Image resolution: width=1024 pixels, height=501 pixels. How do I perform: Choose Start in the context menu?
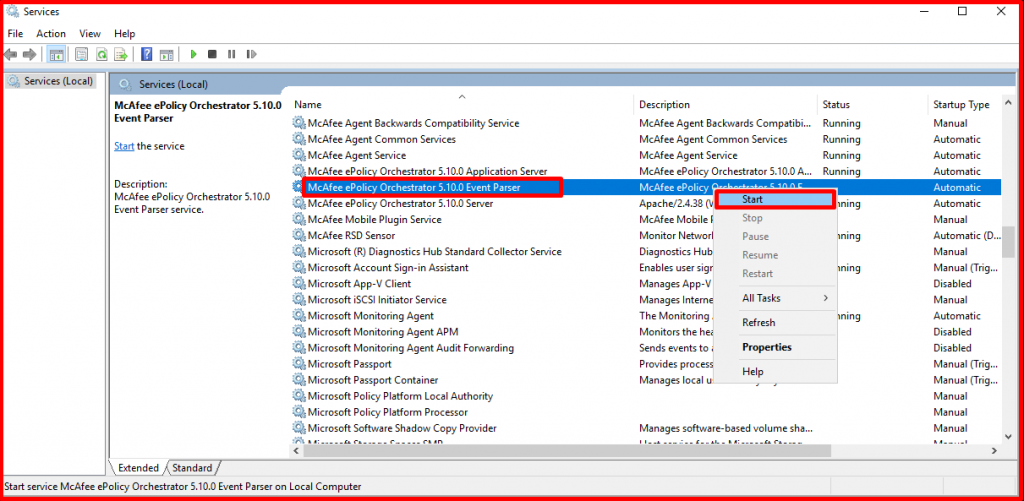(775, 199)
